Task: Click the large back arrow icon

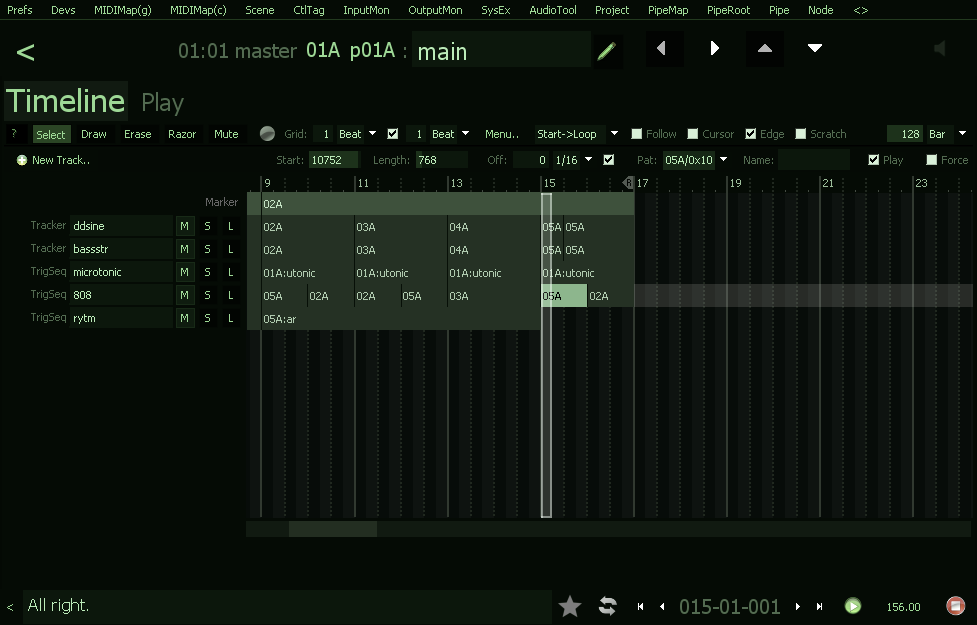Action: point(26,52)
